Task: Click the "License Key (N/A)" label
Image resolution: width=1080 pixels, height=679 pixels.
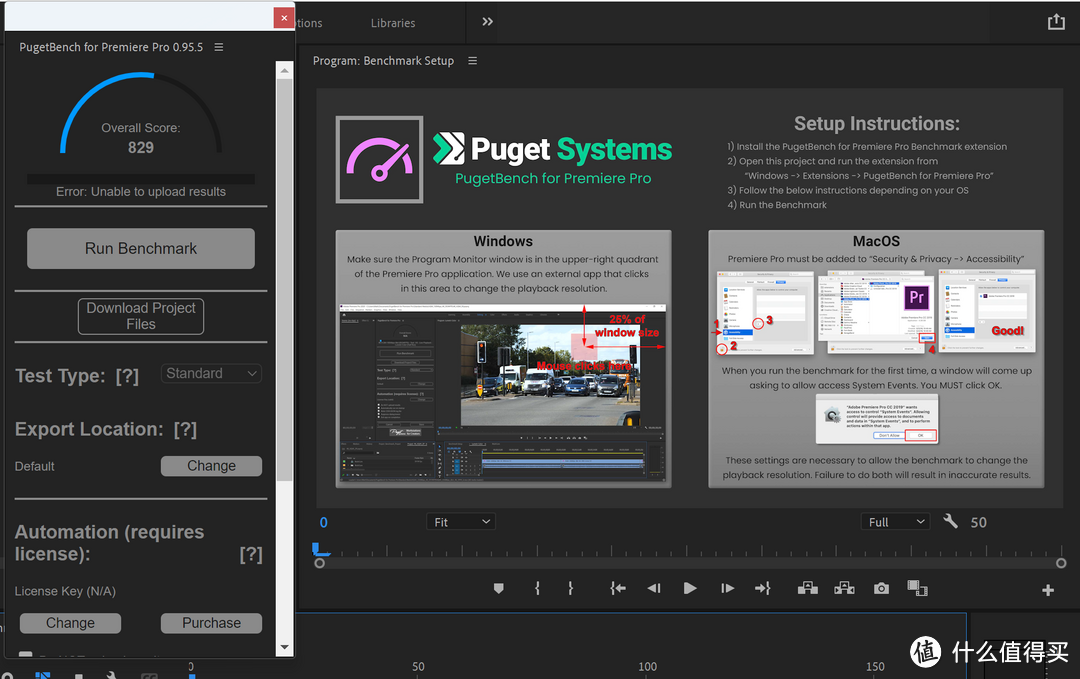Action: tap(65, 591)
